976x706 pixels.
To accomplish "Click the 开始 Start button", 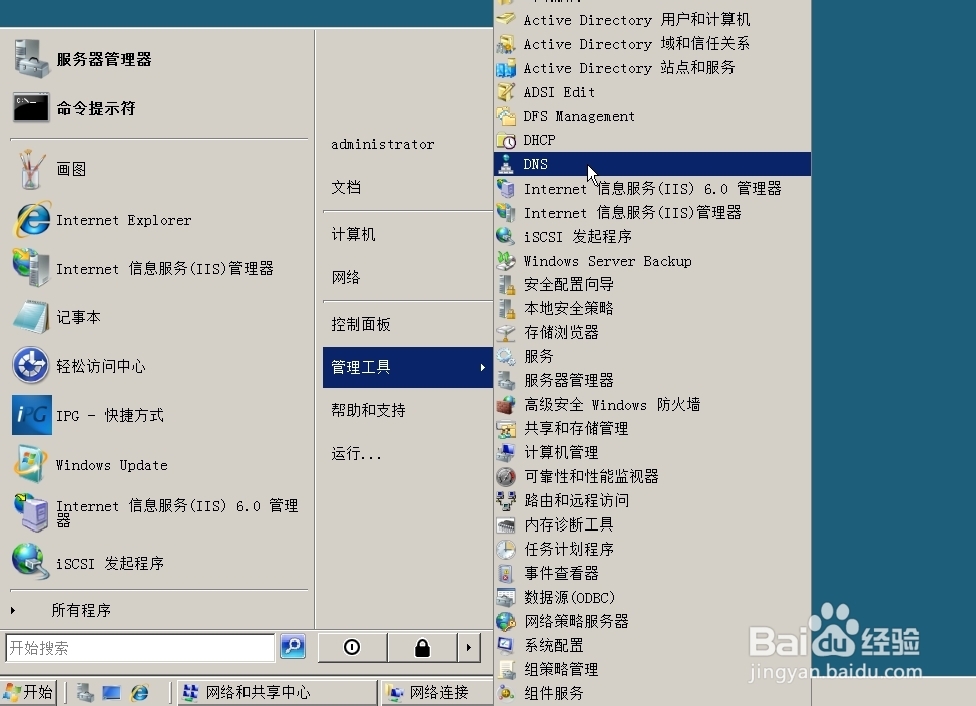I will pos(29,692).
